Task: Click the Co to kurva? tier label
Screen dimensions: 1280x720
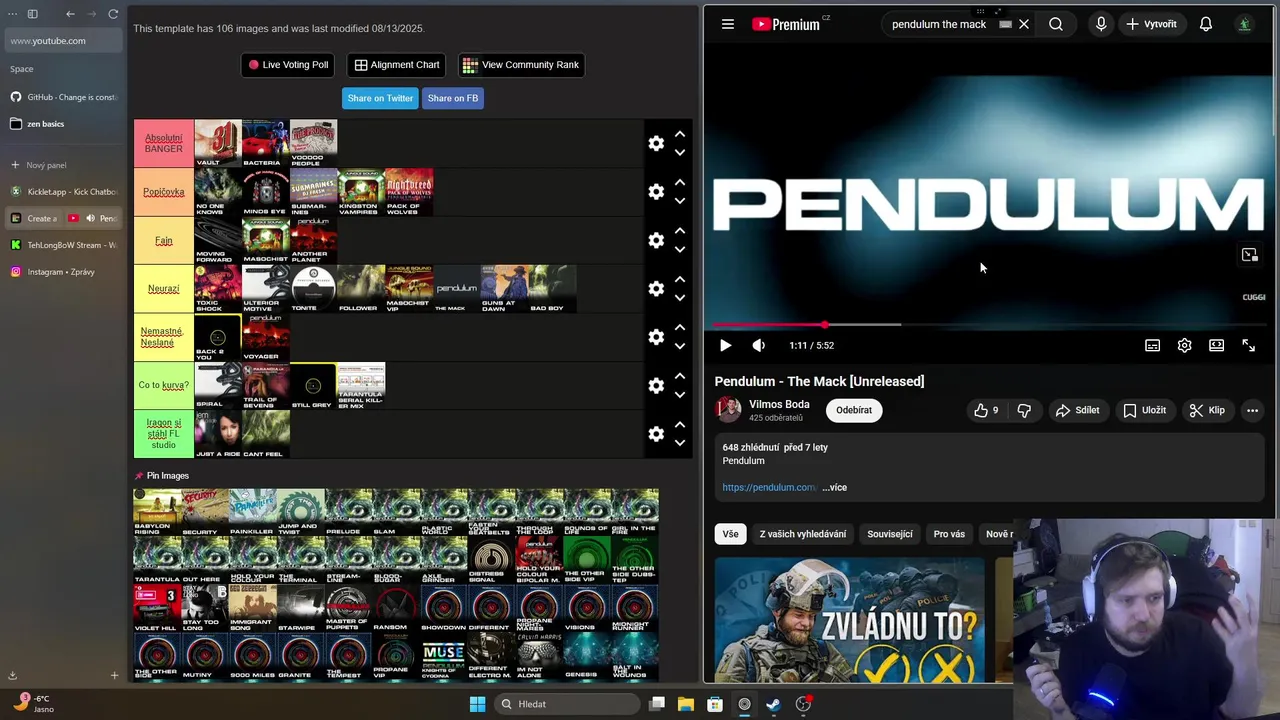Action: [164, 385]
